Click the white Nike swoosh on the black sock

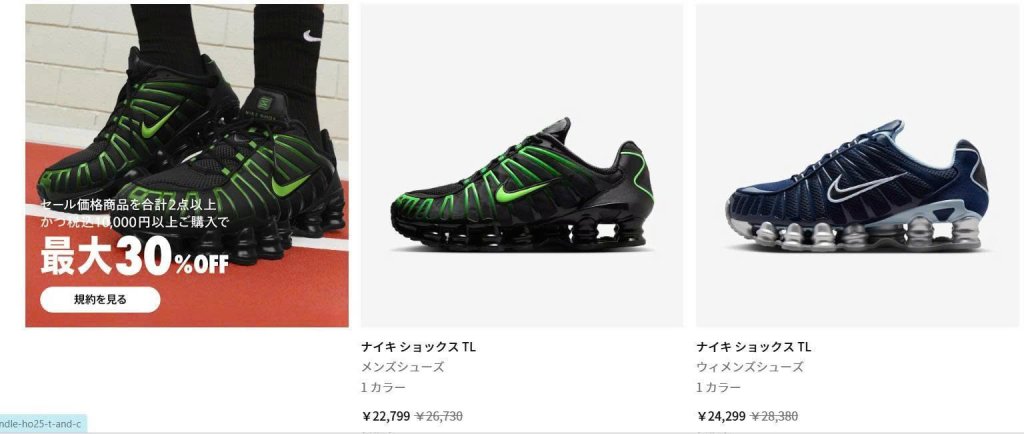(x=313, y=37)
